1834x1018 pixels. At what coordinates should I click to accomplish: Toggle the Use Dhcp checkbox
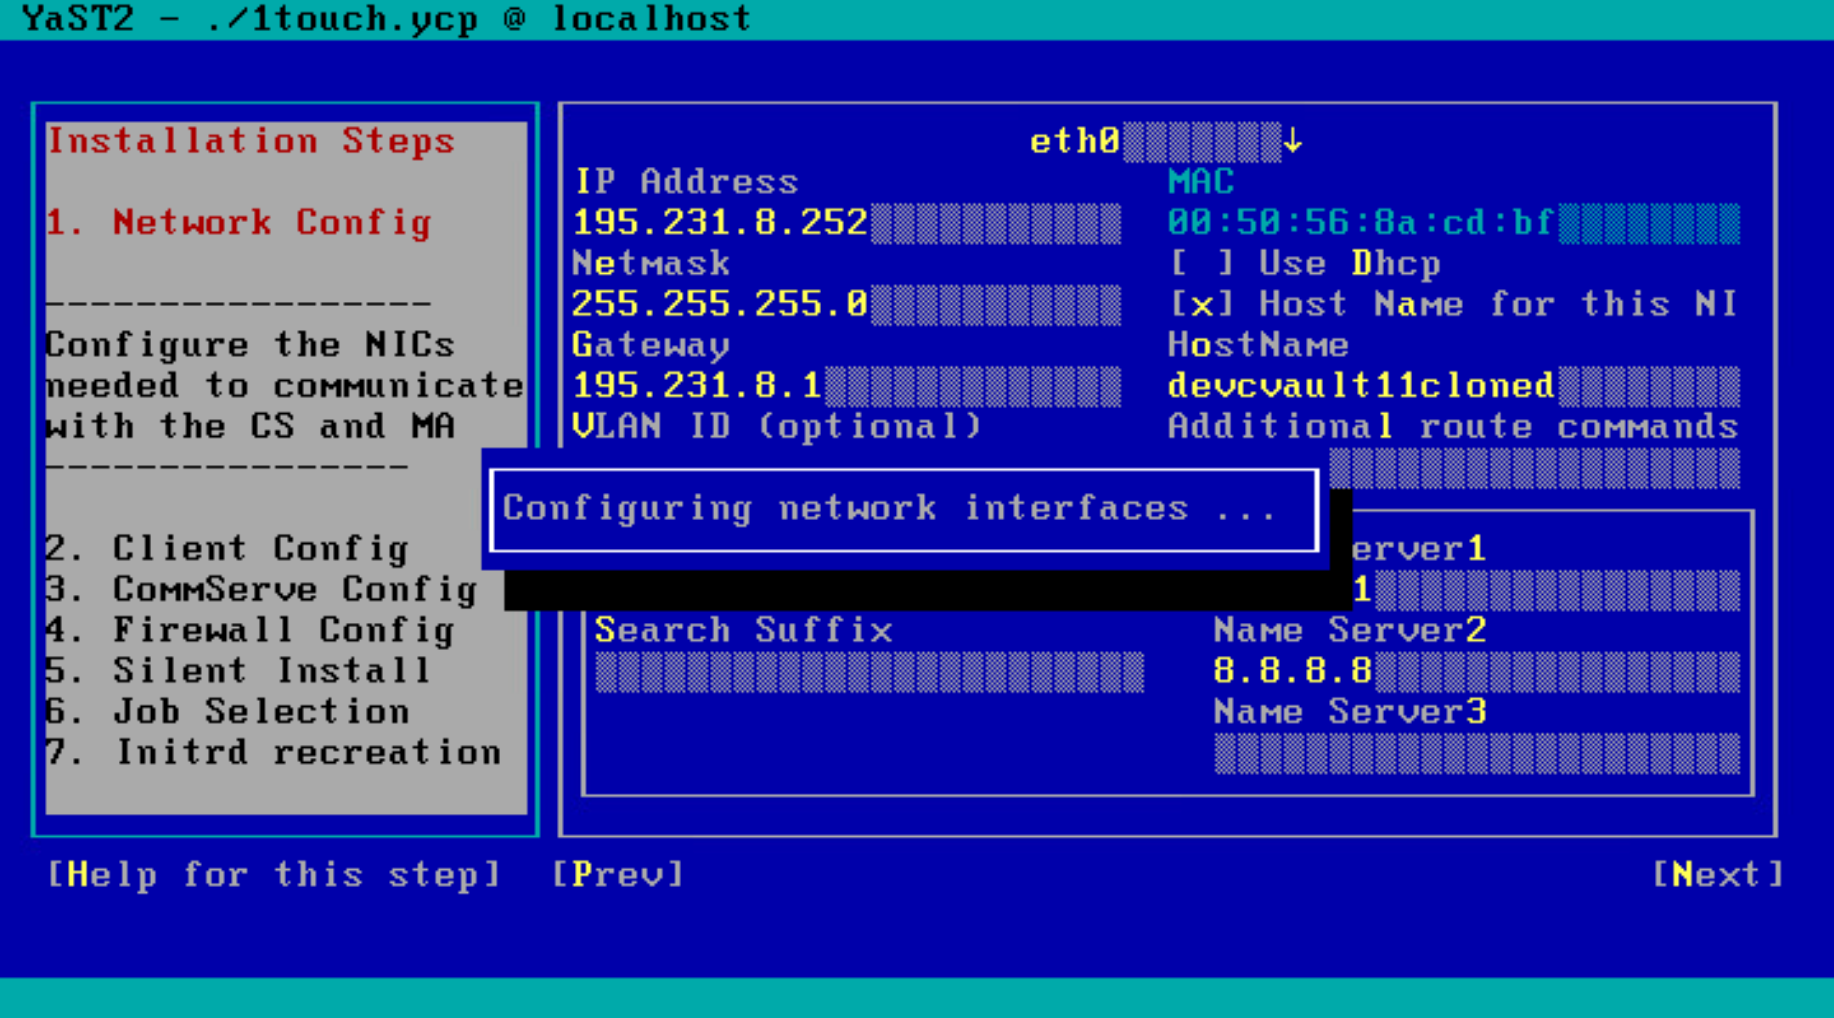coord(1305,264)
